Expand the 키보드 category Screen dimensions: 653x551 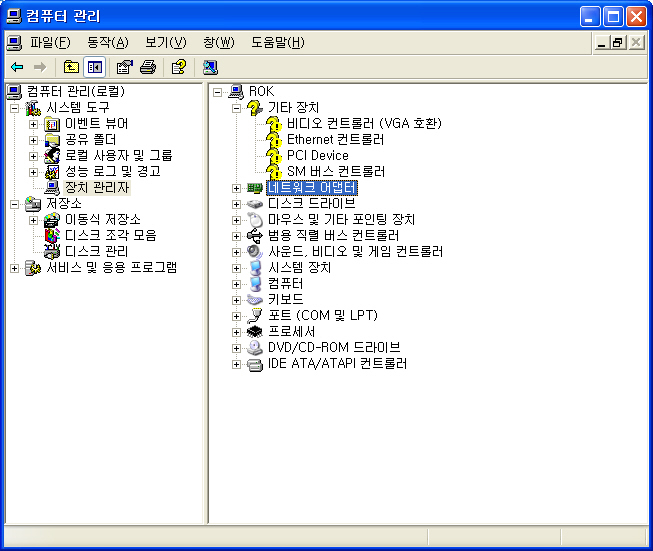[x=237, y=300]
